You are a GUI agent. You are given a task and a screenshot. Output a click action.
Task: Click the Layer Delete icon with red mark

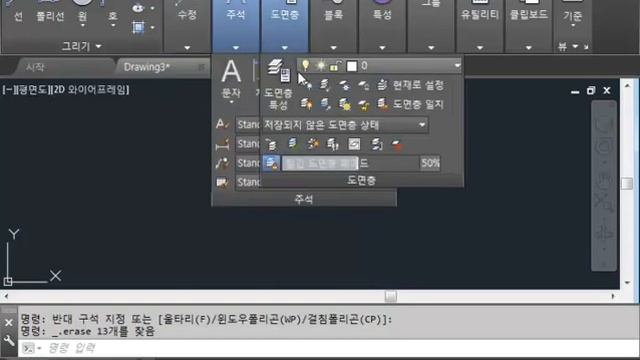tap(397, 144)
